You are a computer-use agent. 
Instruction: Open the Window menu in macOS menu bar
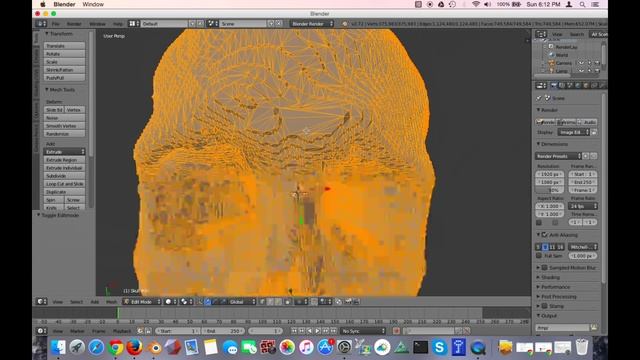click(93, 4)
